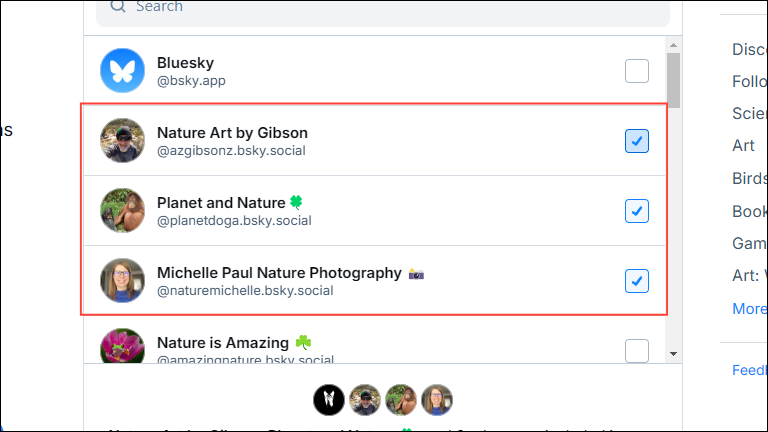Screen dimensions: 768x432
Task: Open the Art feed in sidebar
Action: click(x=743, y=145)
